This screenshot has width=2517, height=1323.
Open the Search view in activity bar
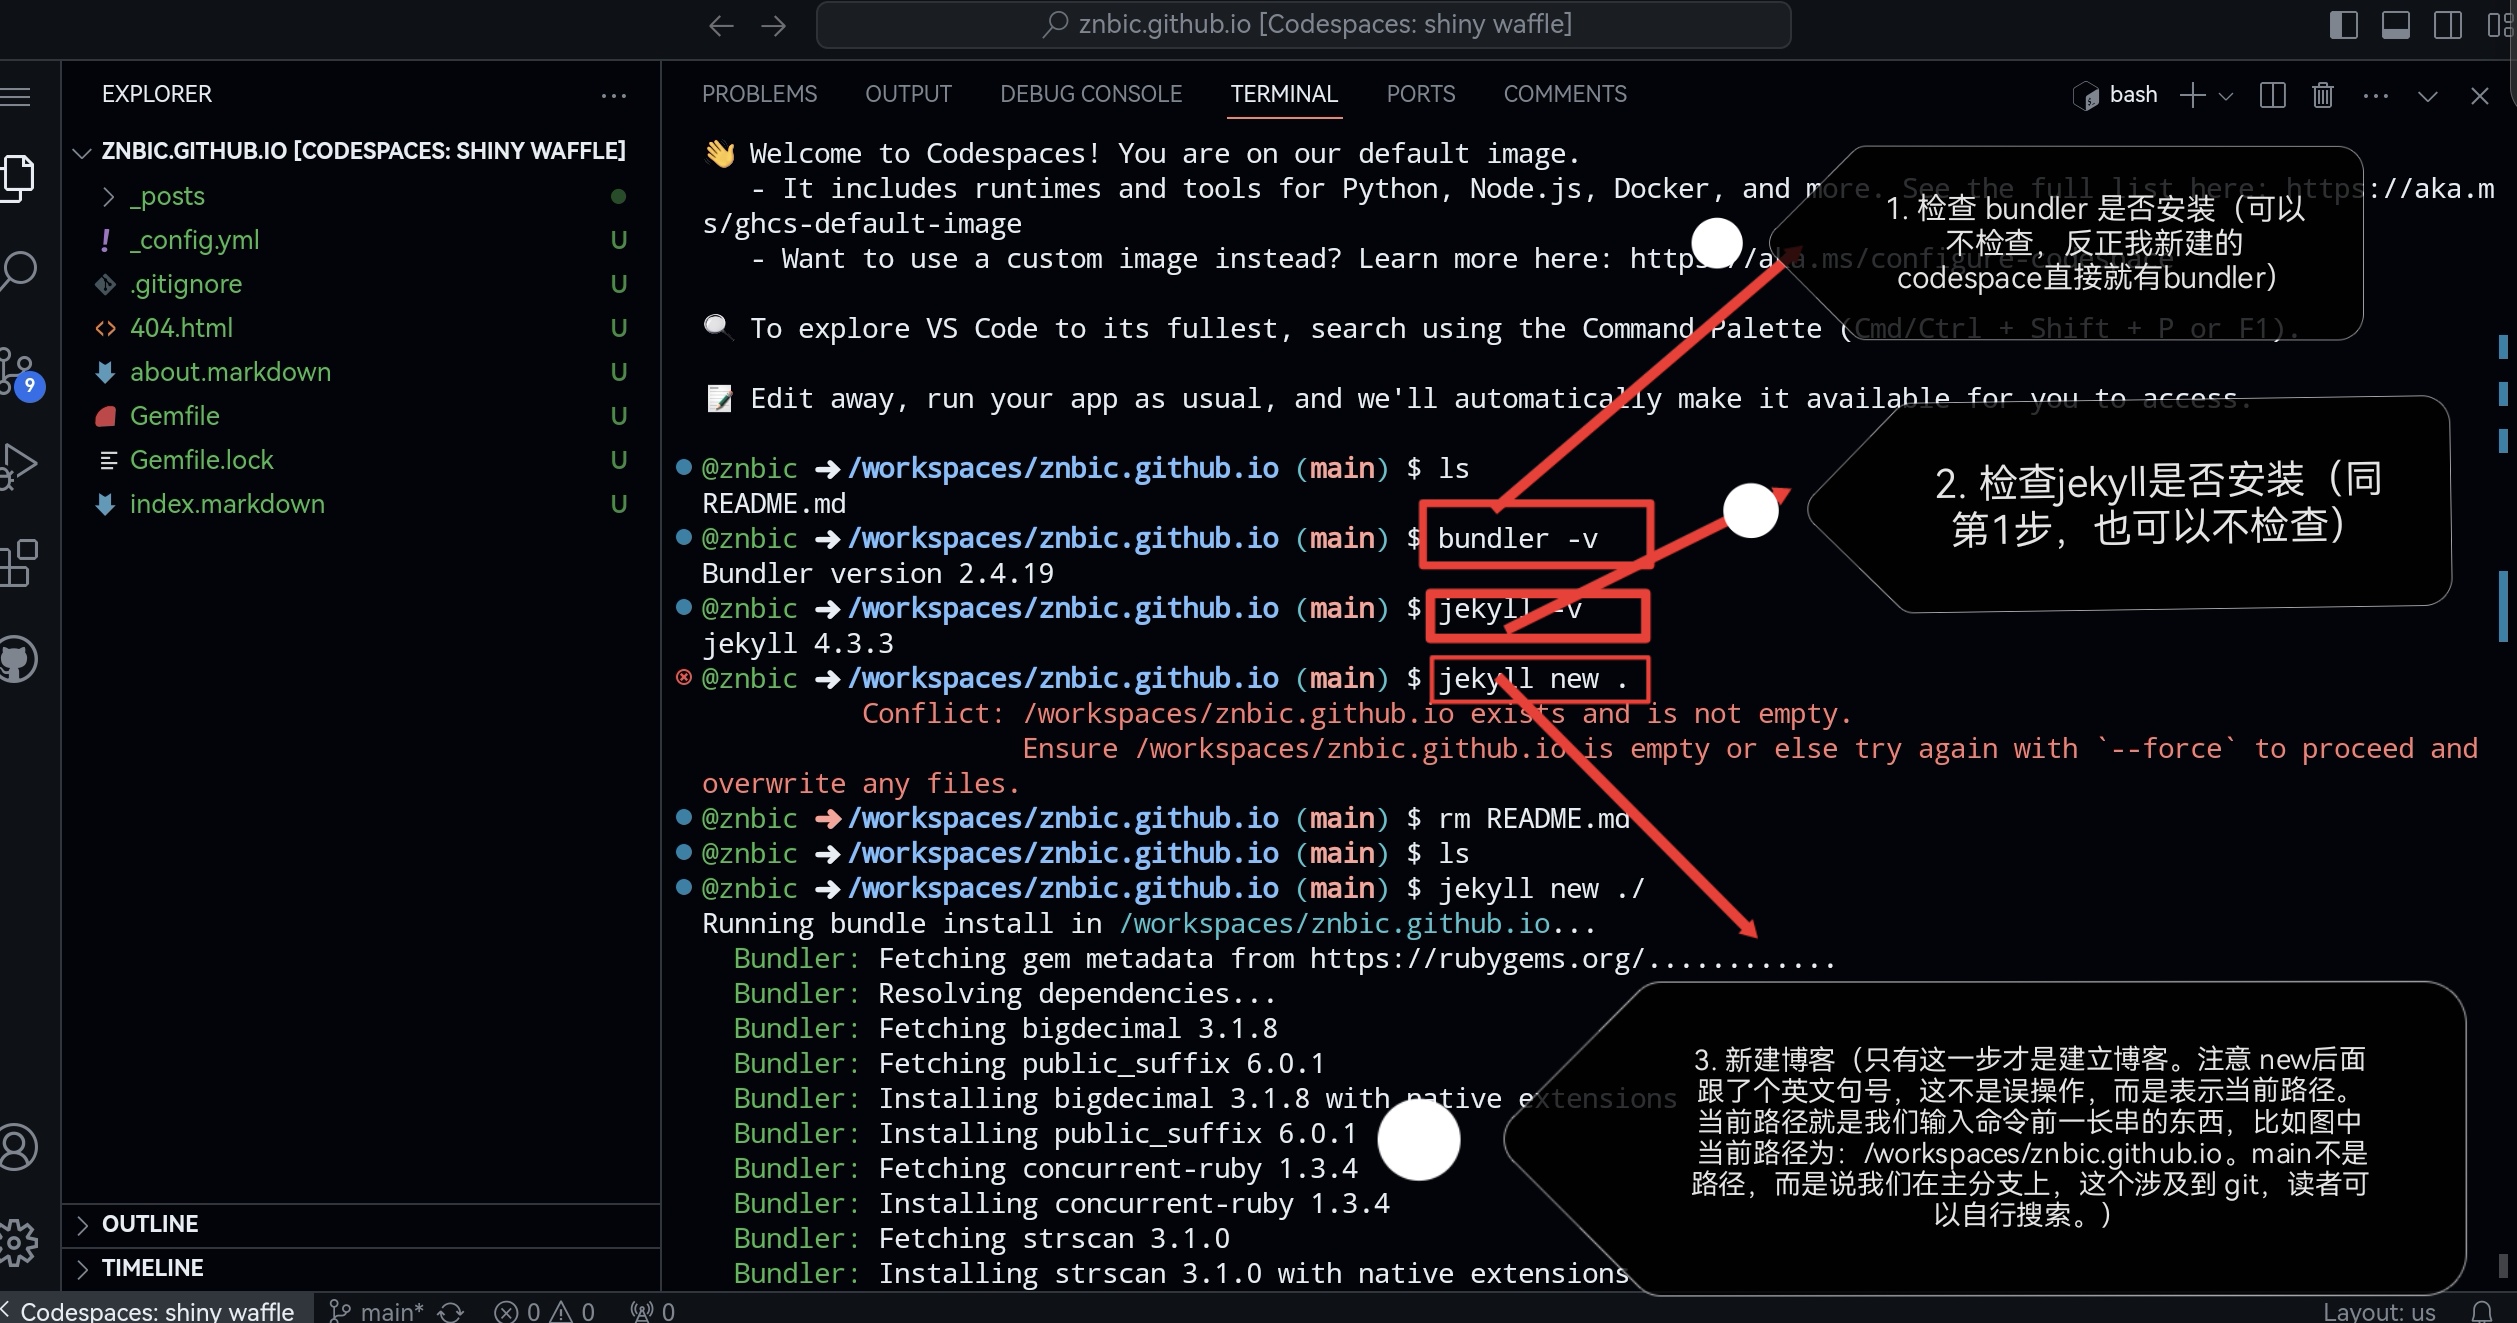[x=18, y=271]
